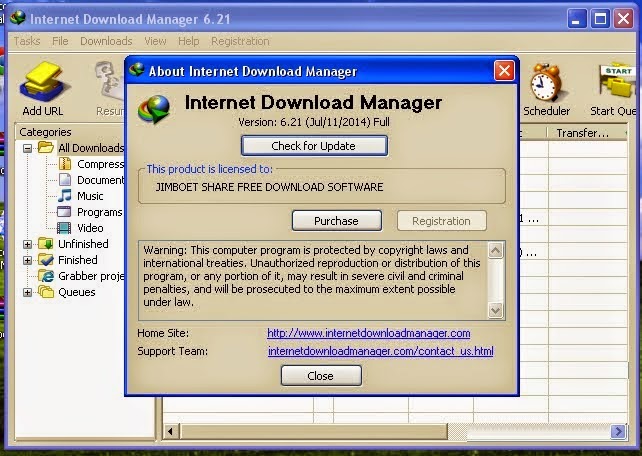Click the Resume toolbar icon
Screen dimensions: 642x456
click(110, 80)
